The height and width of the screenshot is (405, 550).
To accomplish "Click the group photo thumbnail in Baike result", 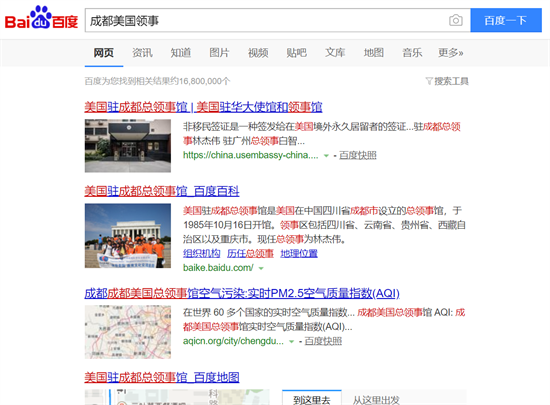I will (128, 236).
